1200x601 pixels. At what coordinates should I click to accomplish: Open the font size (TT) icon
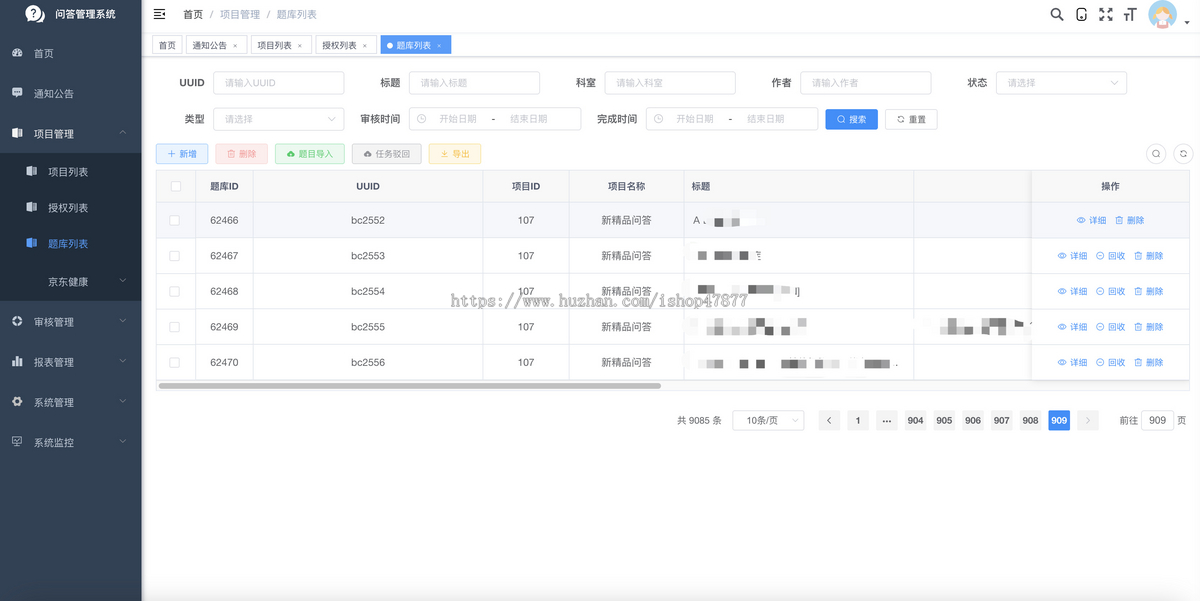pos(1130,14)
